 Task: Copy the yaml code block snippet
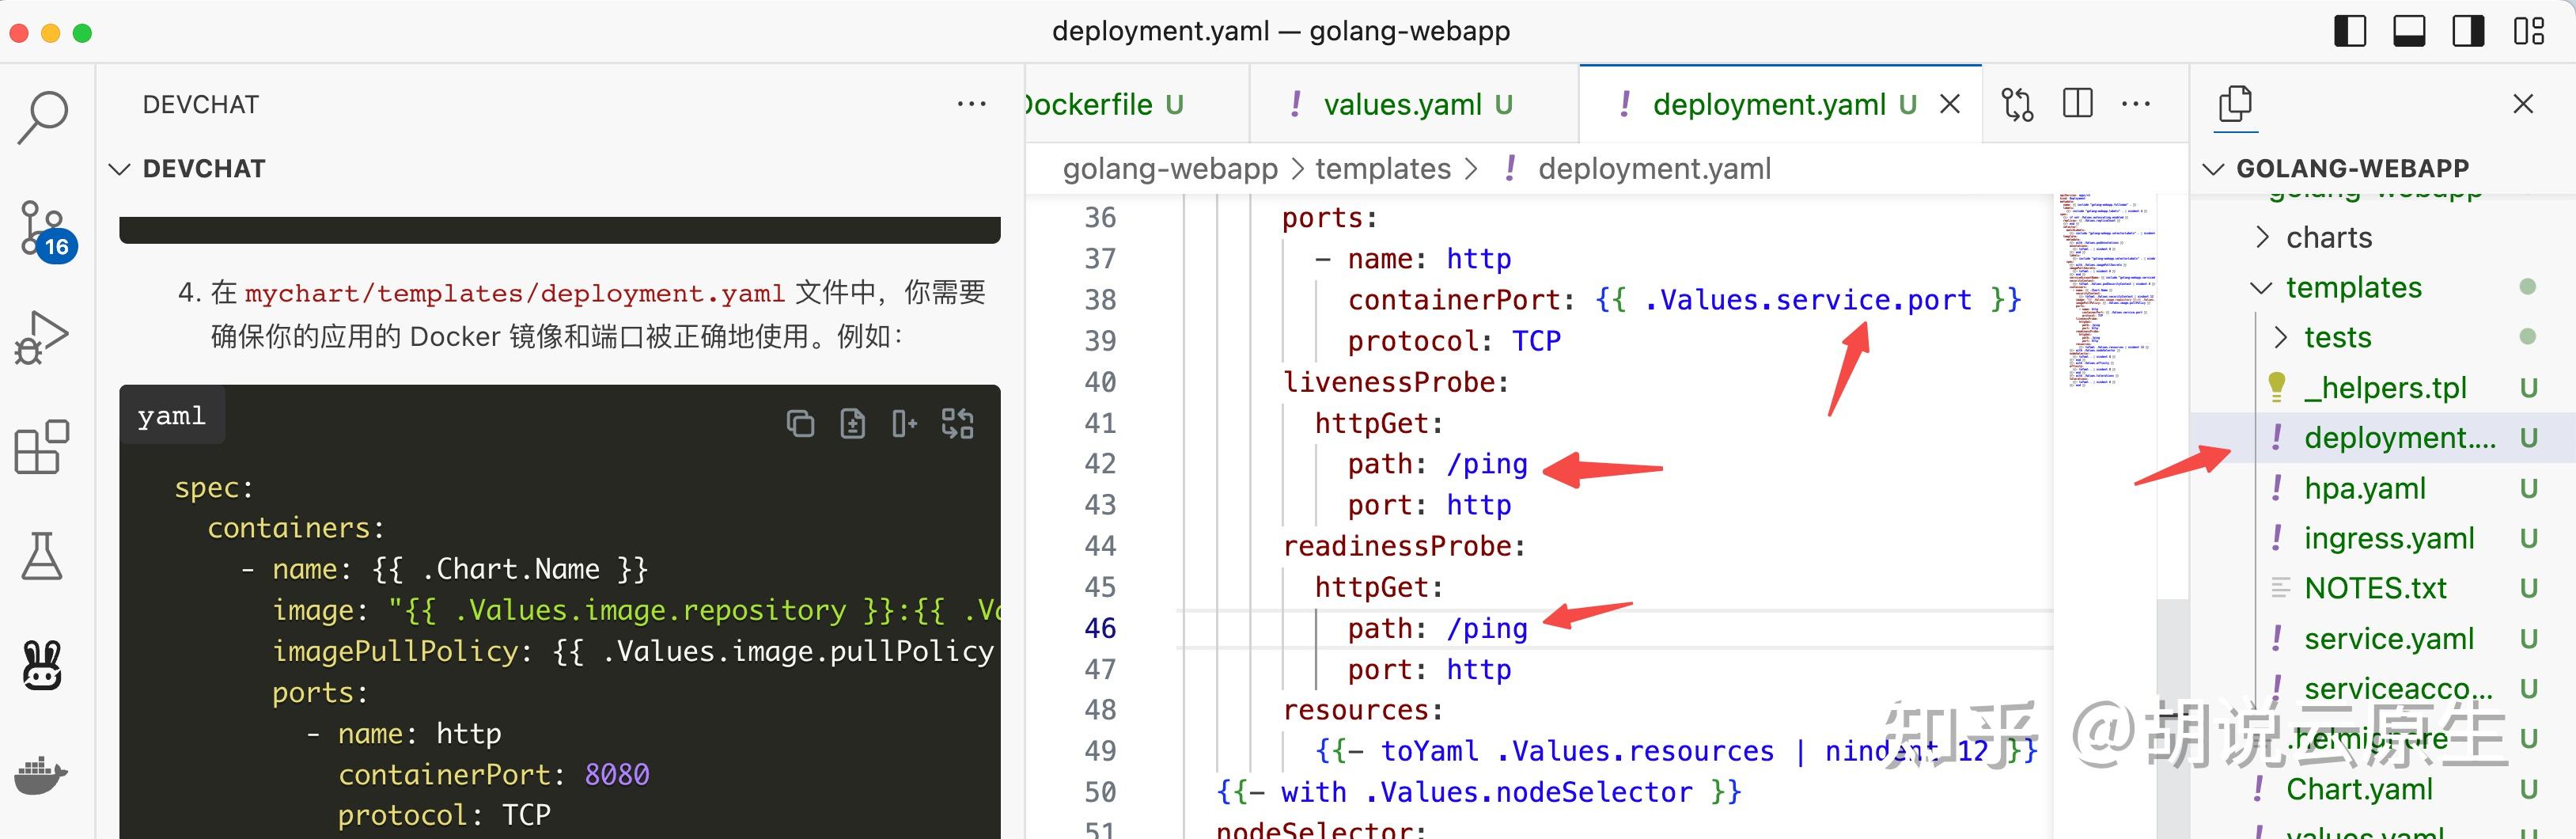(x=800, y=423)
